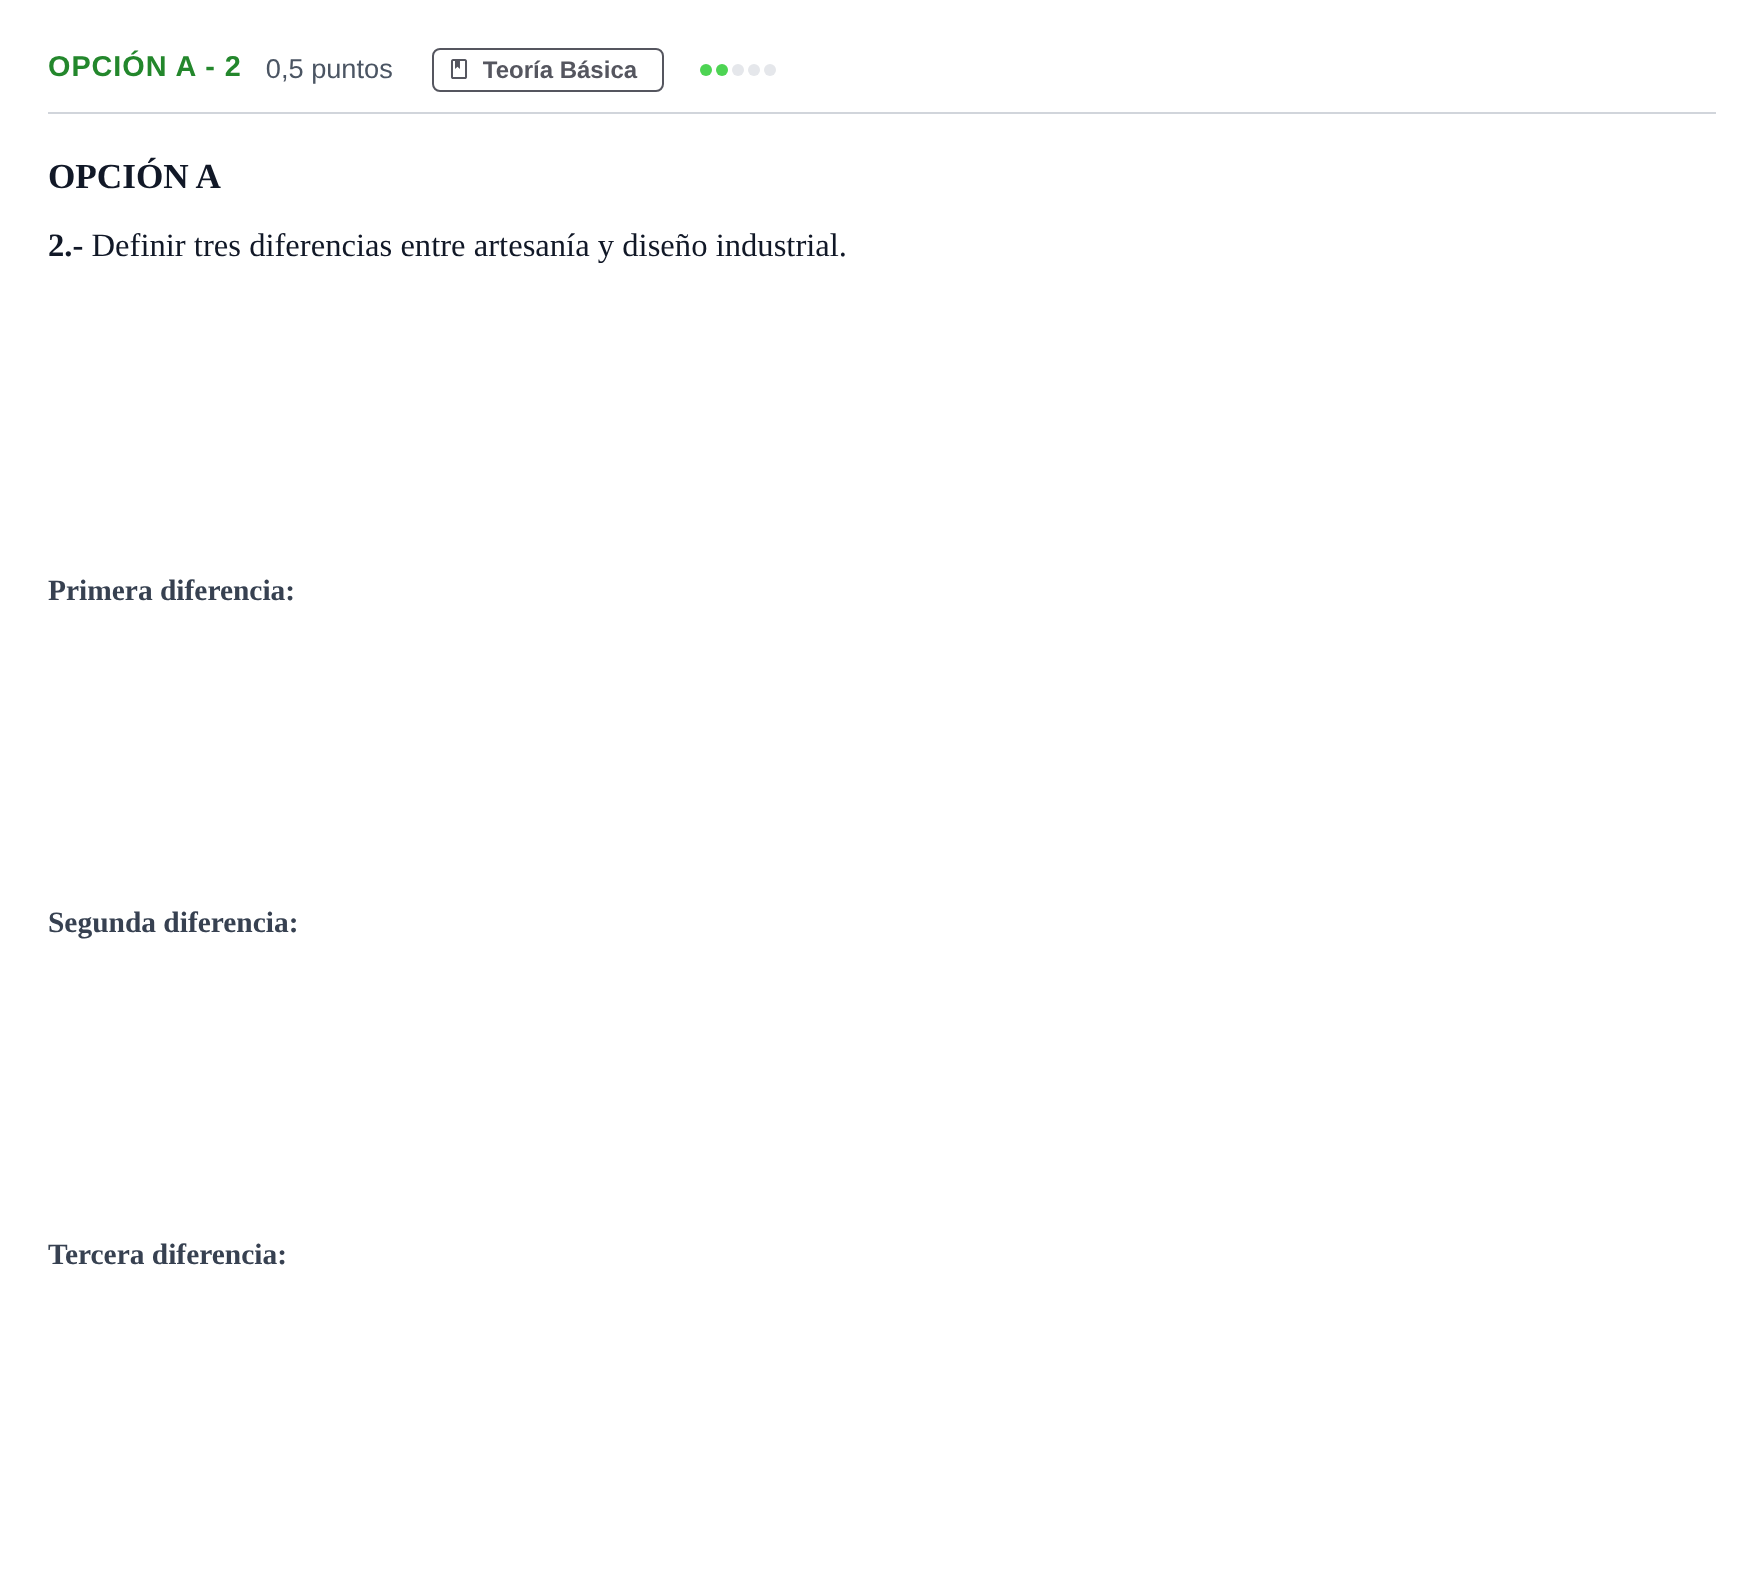Click the green OPCIÓN A - 2 title
1764x1588 pixels.
tap(144, 66)
